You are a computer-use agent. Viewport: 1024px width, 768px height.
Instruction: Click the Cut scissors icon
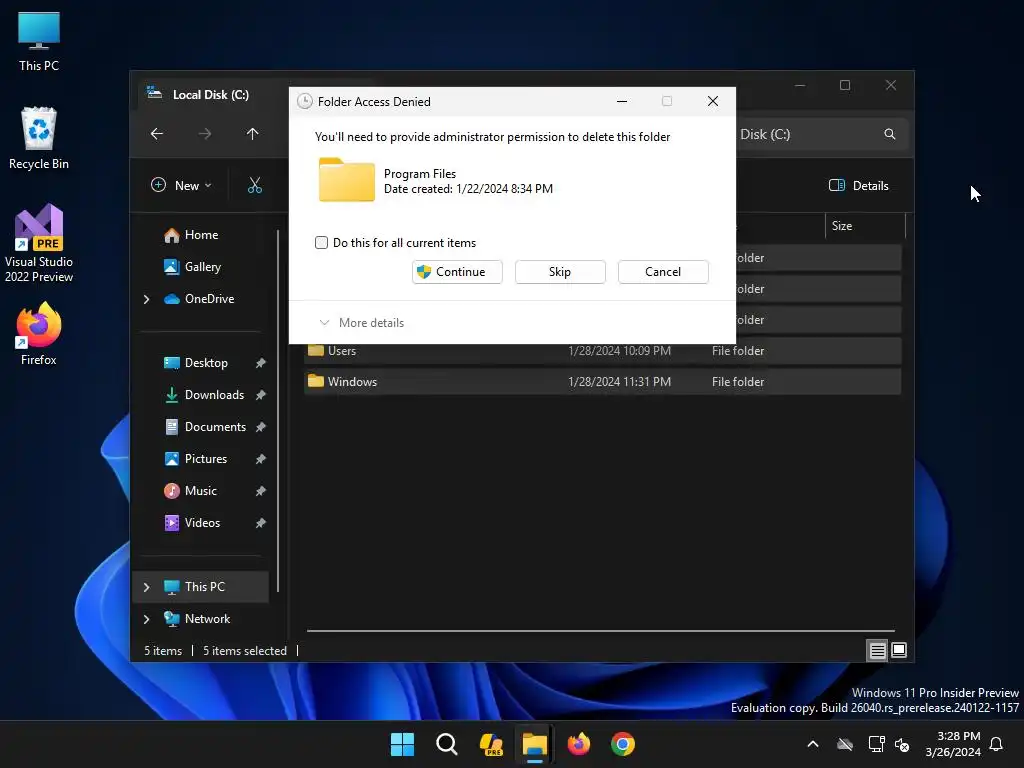click(x=255, y=185)
